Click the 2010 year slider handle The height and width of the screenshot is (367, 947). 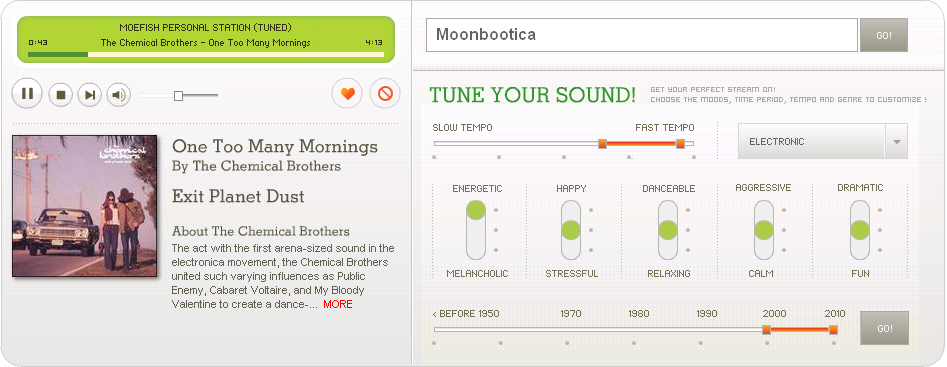coord(833,330)
